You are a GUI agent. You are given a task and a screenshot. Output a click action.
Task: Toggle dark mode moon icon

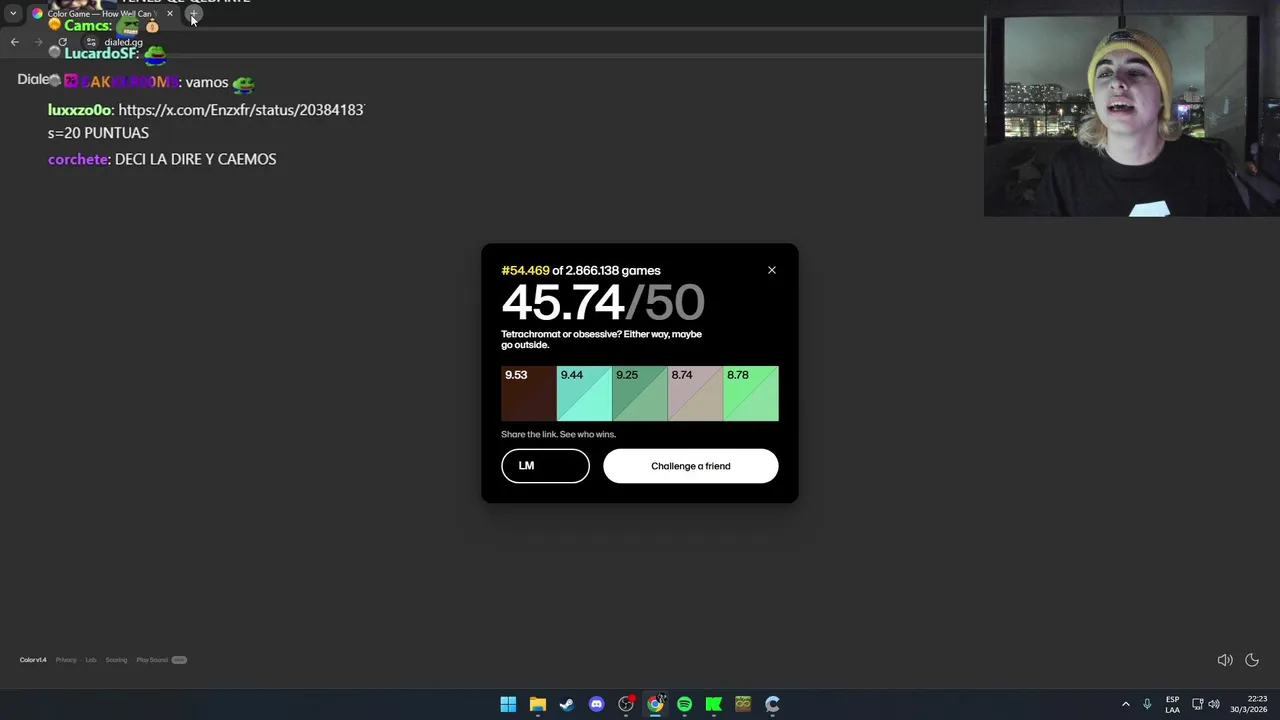[x=1252, y=660]
